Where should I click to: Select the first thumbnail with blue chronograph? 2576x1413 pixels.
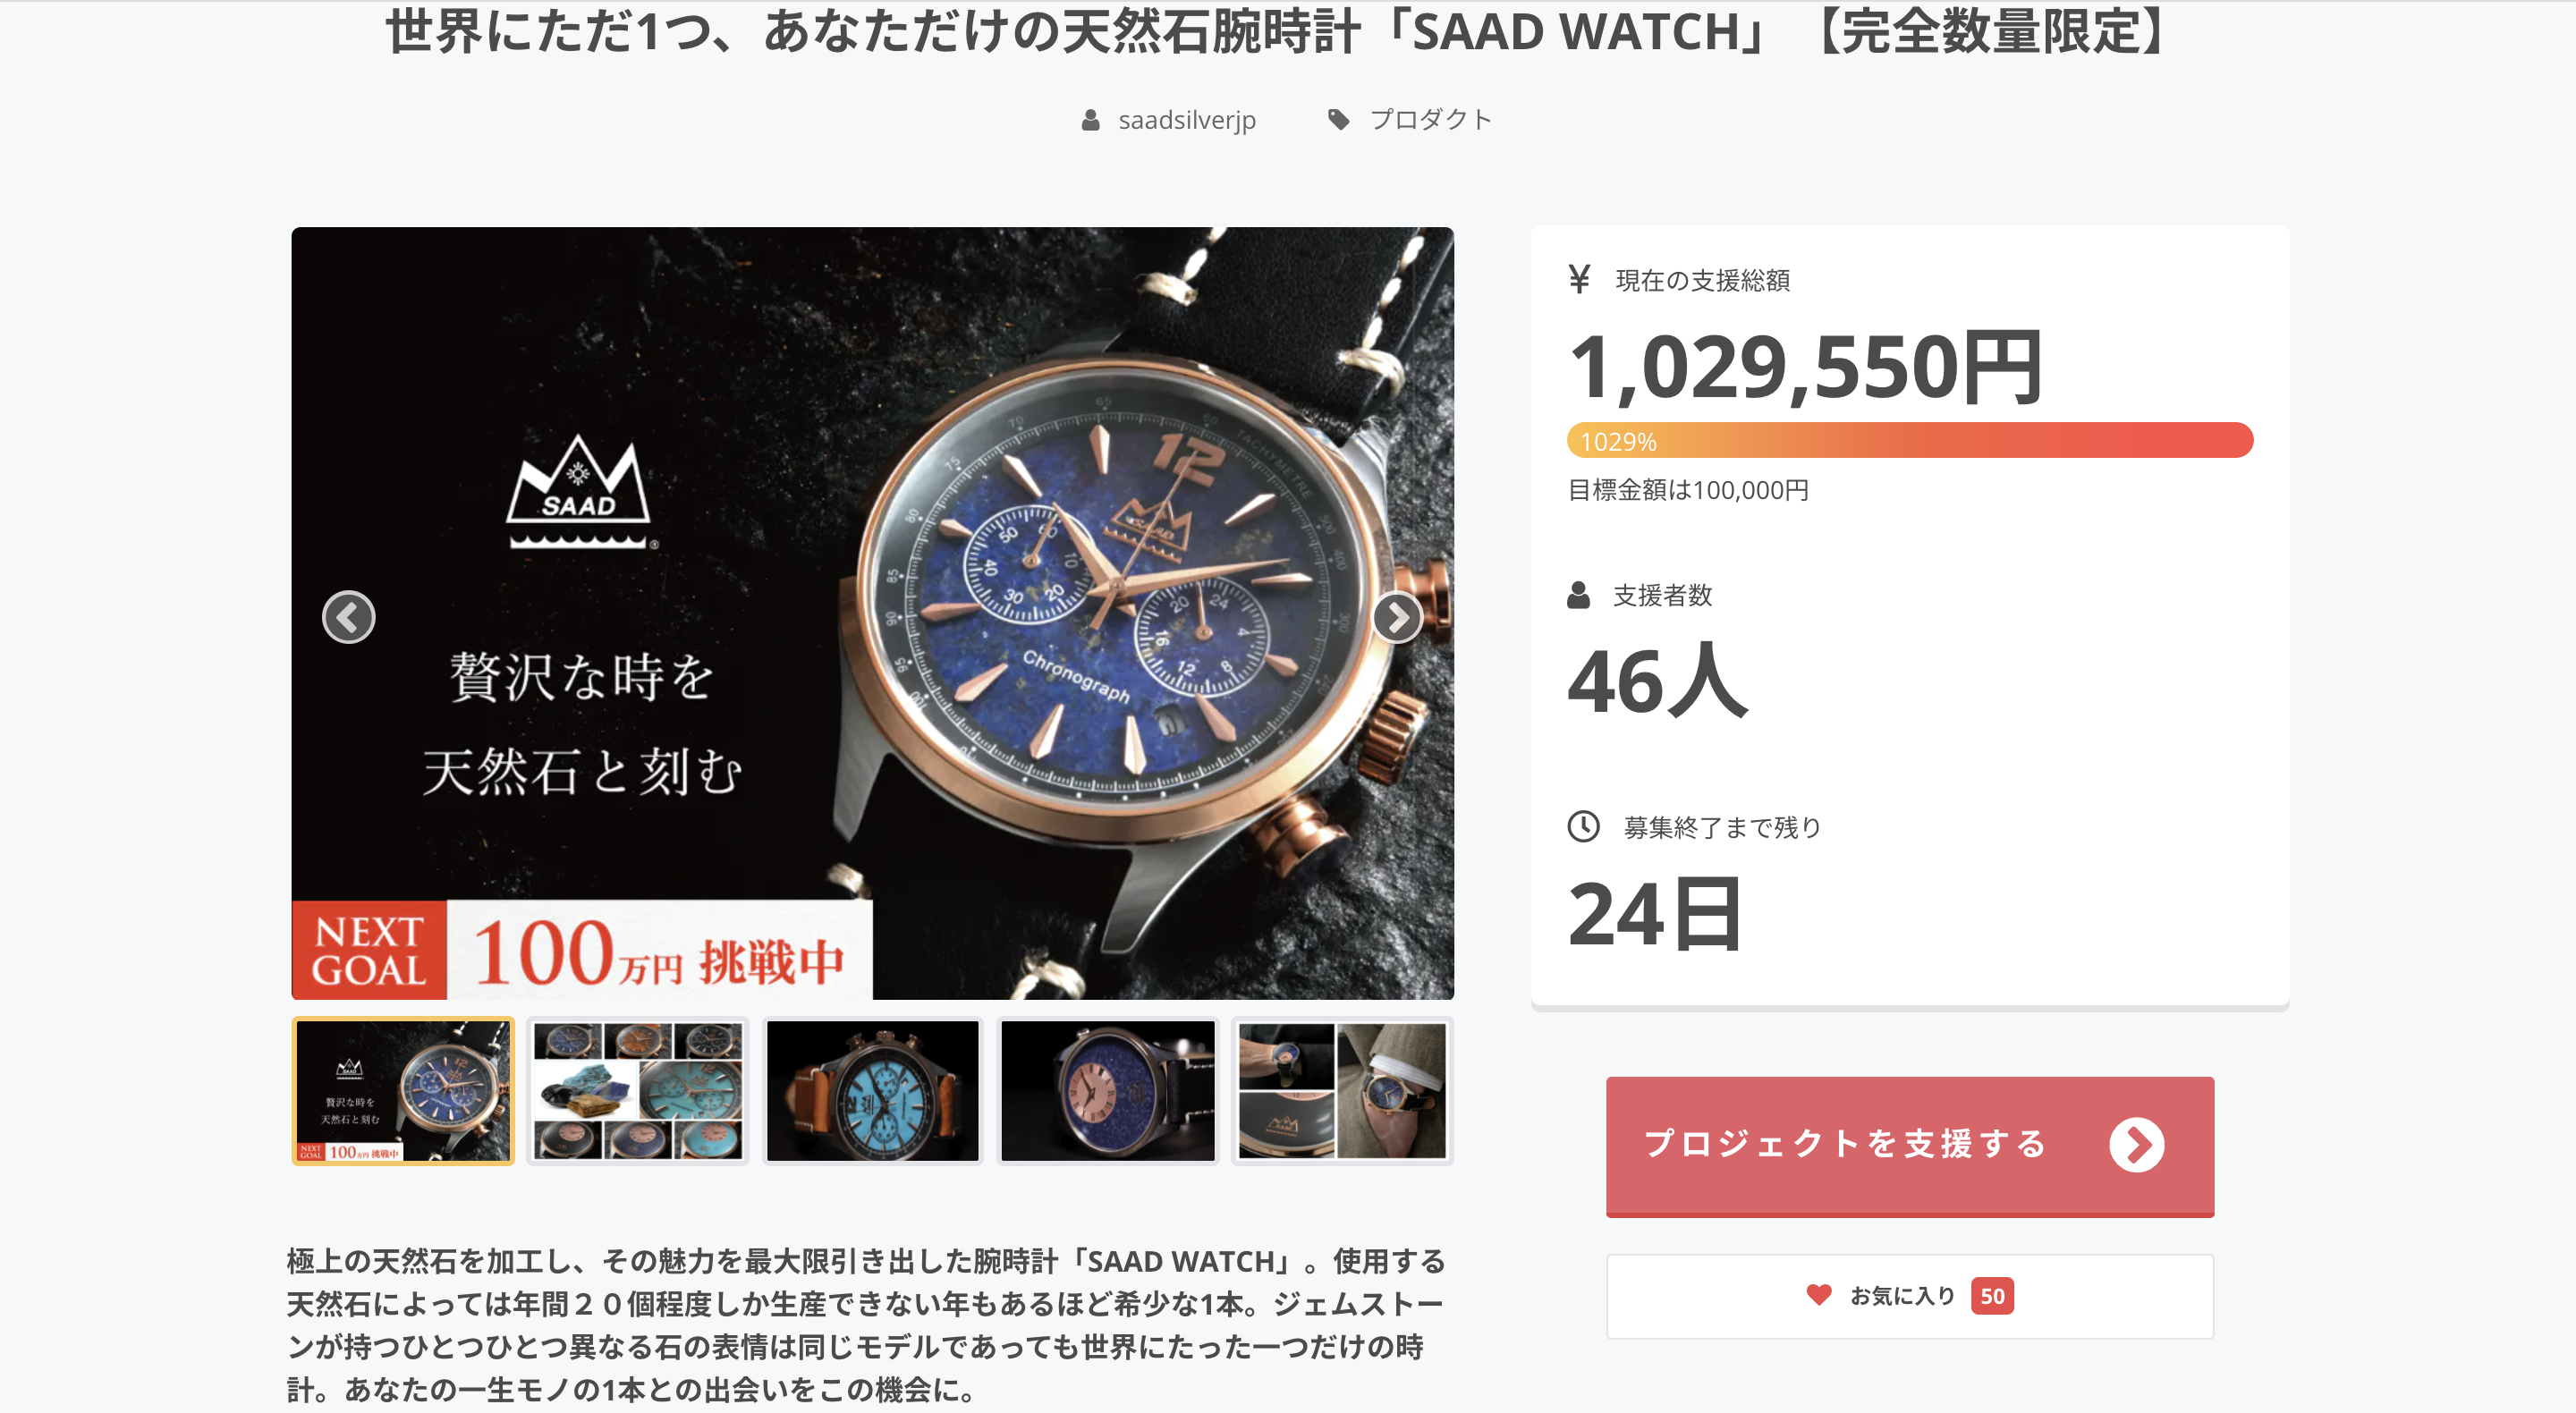pos(403,1091)
